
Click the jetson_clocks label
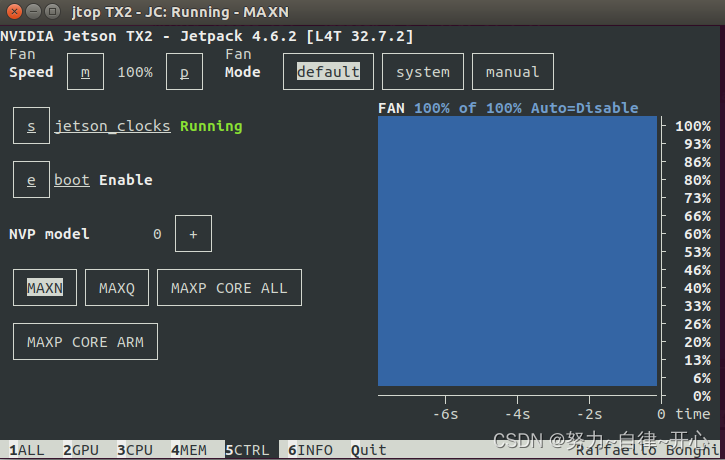(112, 126)
